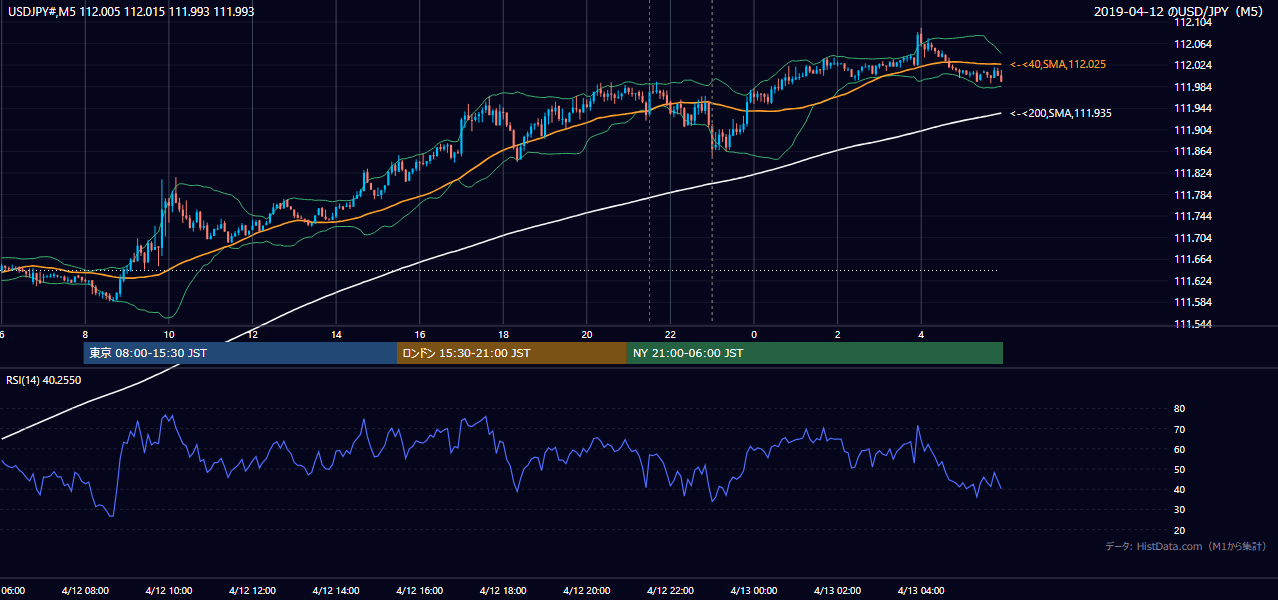Click the 4/12 08:00 time axis label
Viewport: 1278px width, 600px height.
coord(85,591)
